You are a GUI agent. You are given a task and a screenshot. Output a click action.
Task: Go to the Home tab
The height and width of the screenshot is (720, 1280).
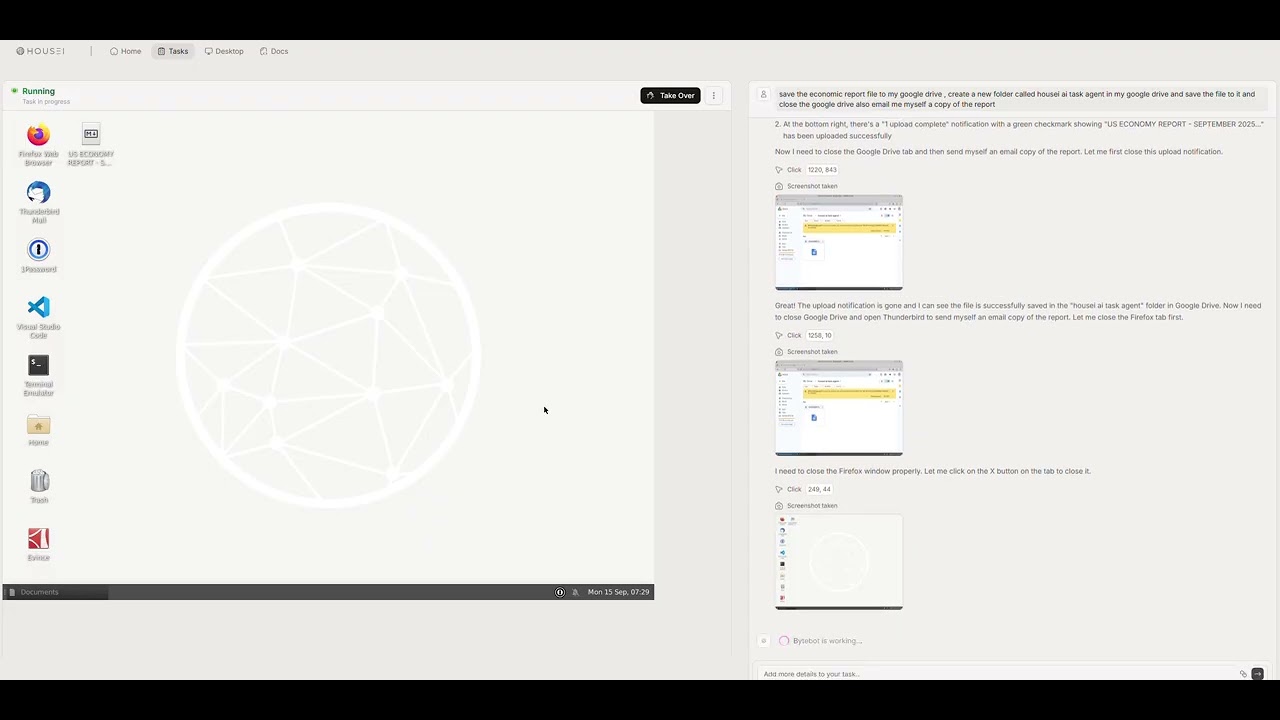point(126,51)
